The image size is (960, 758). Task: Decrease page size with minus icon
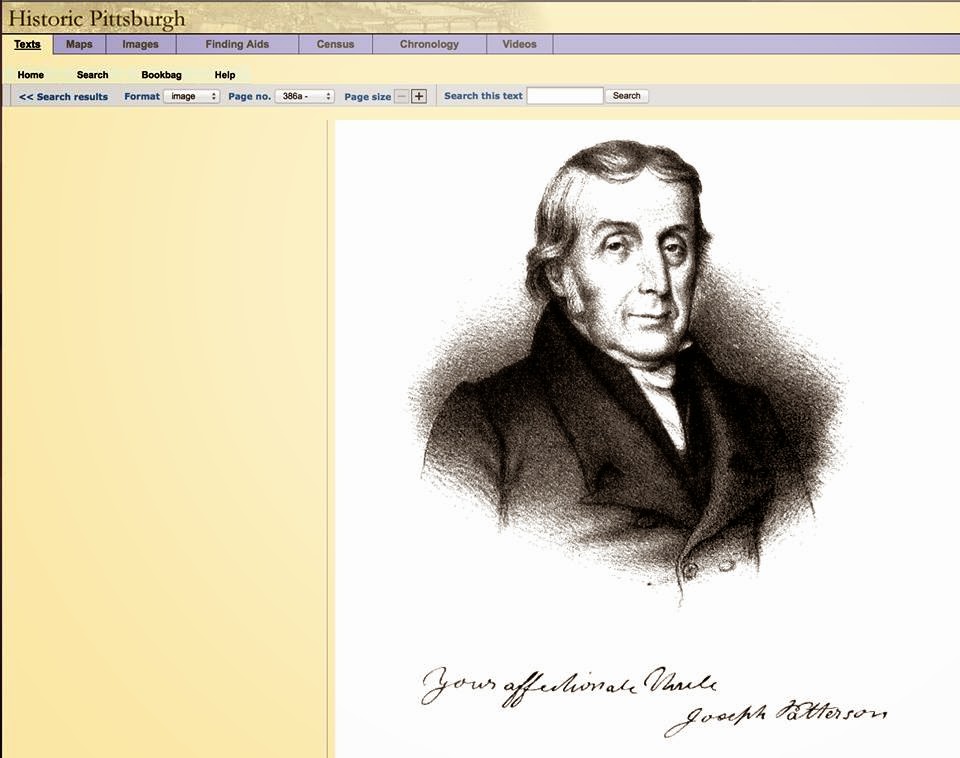(401, 96)
